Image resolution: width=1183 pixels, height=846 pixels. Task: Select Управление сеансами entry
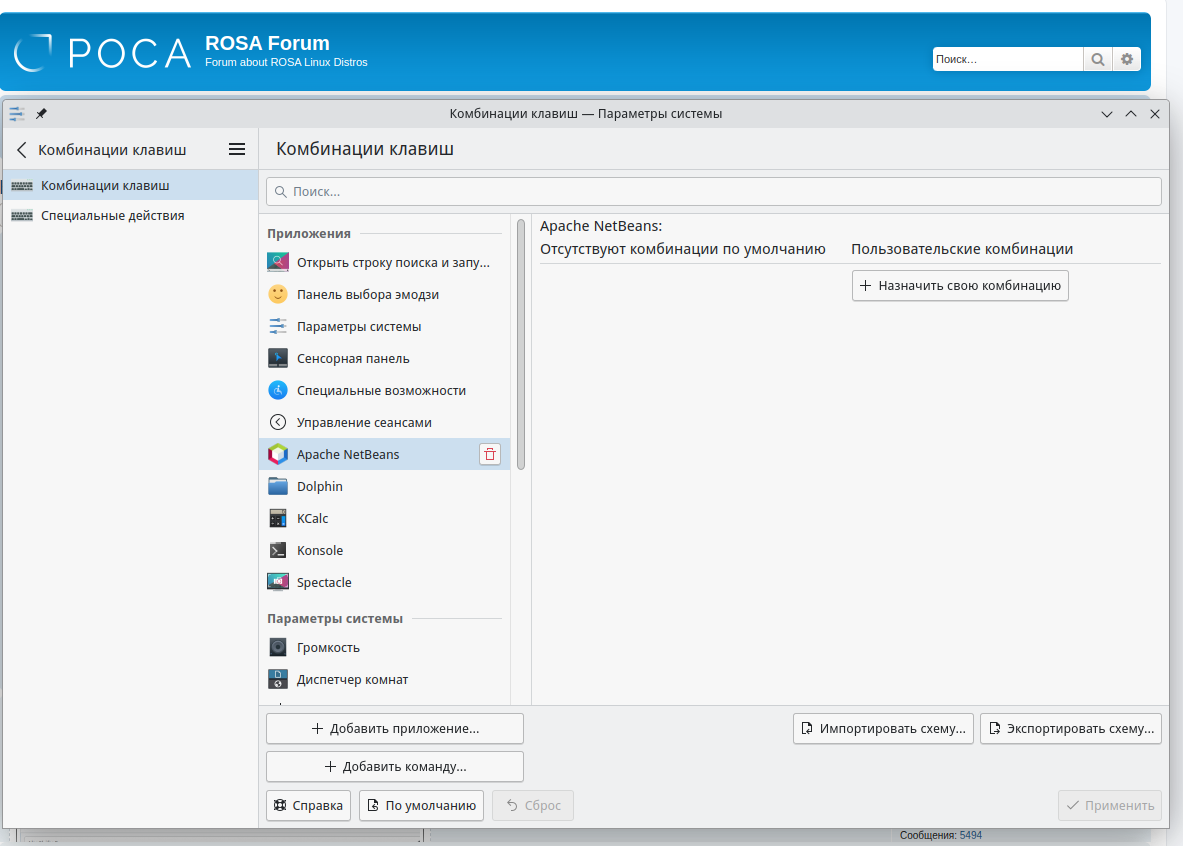coord(385,423)
